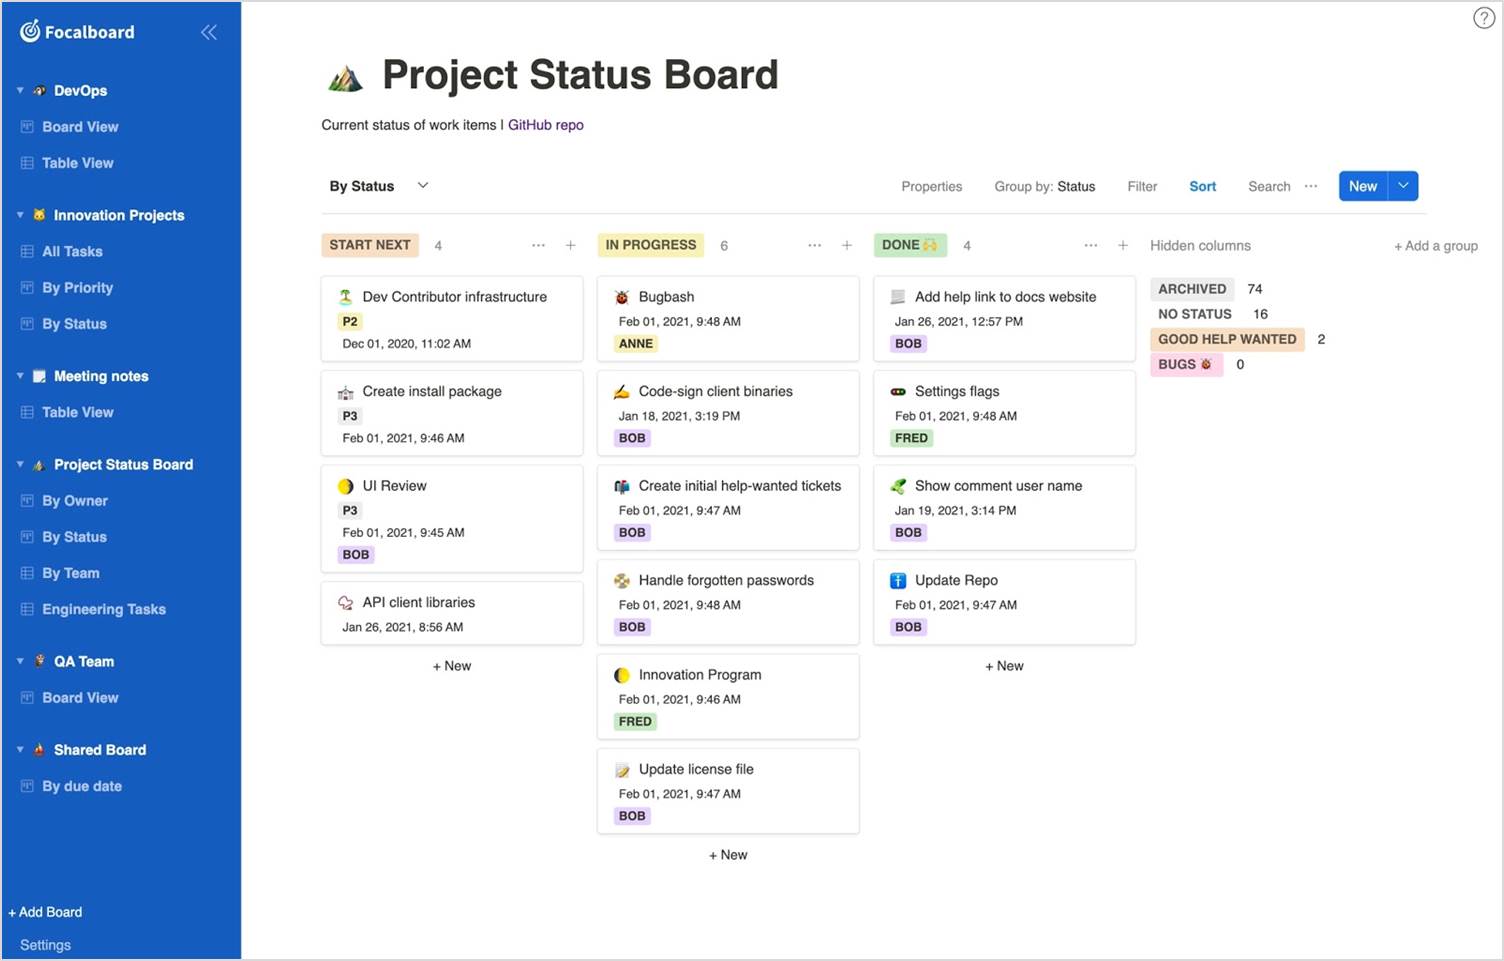This screenshot has height=961, width=1504.
Task: Add a card to Start Next via plus icon
Action: click(x=570, y=245)
